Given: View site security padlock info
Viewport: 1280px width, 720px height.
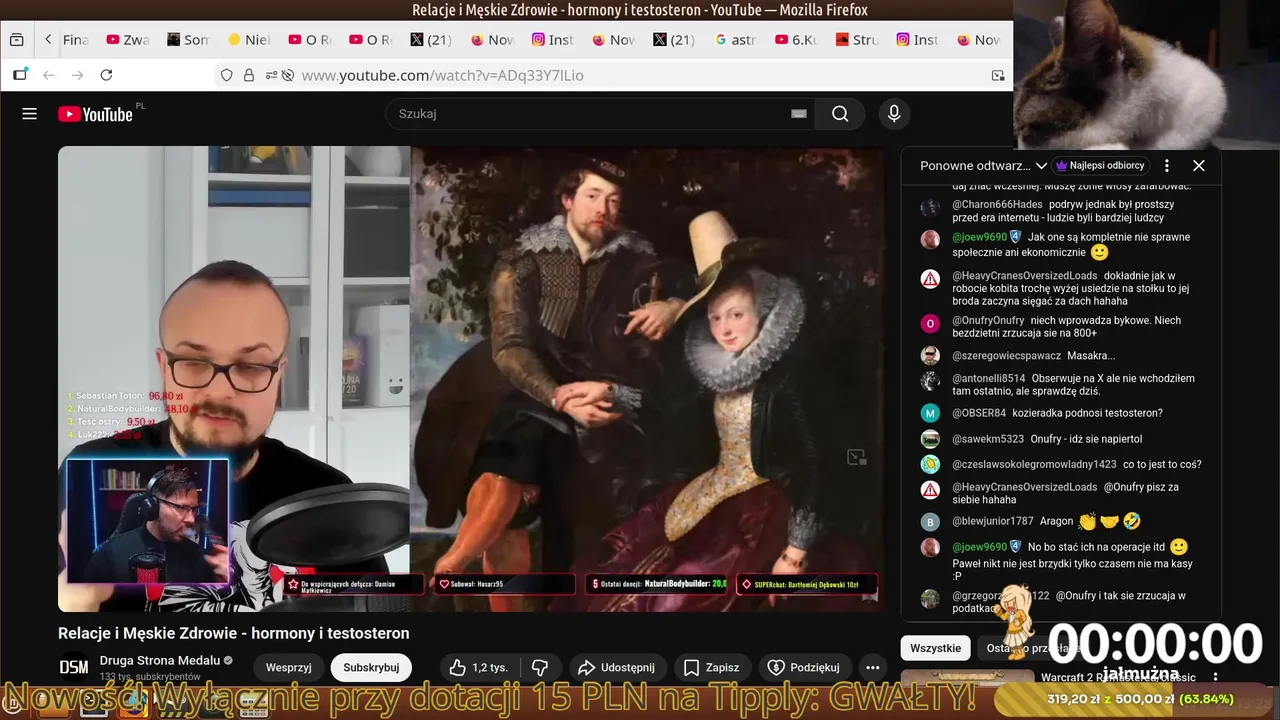Looking at the screenshot, I should (249, 75).
